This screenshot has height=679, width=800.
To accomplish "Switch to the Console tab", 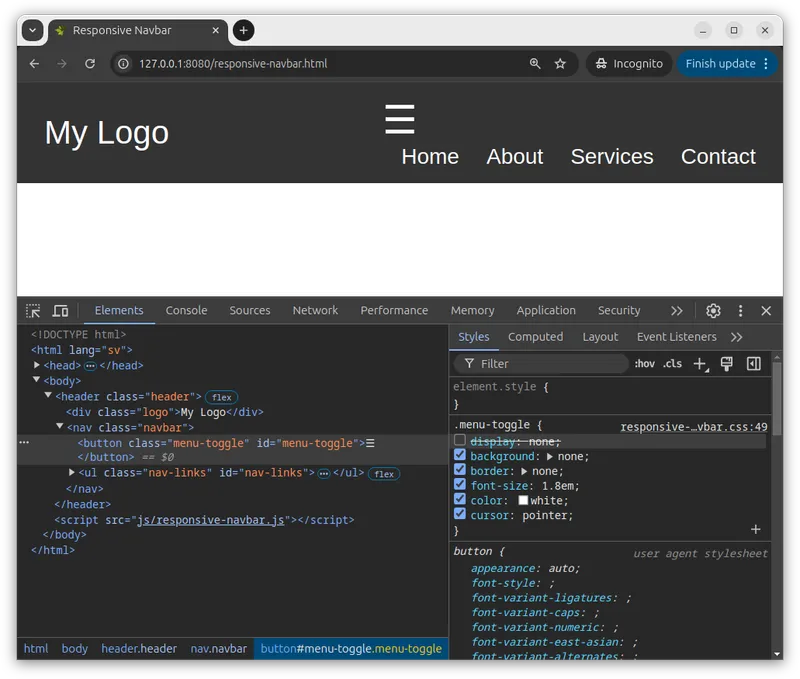I will coord(186,311).
